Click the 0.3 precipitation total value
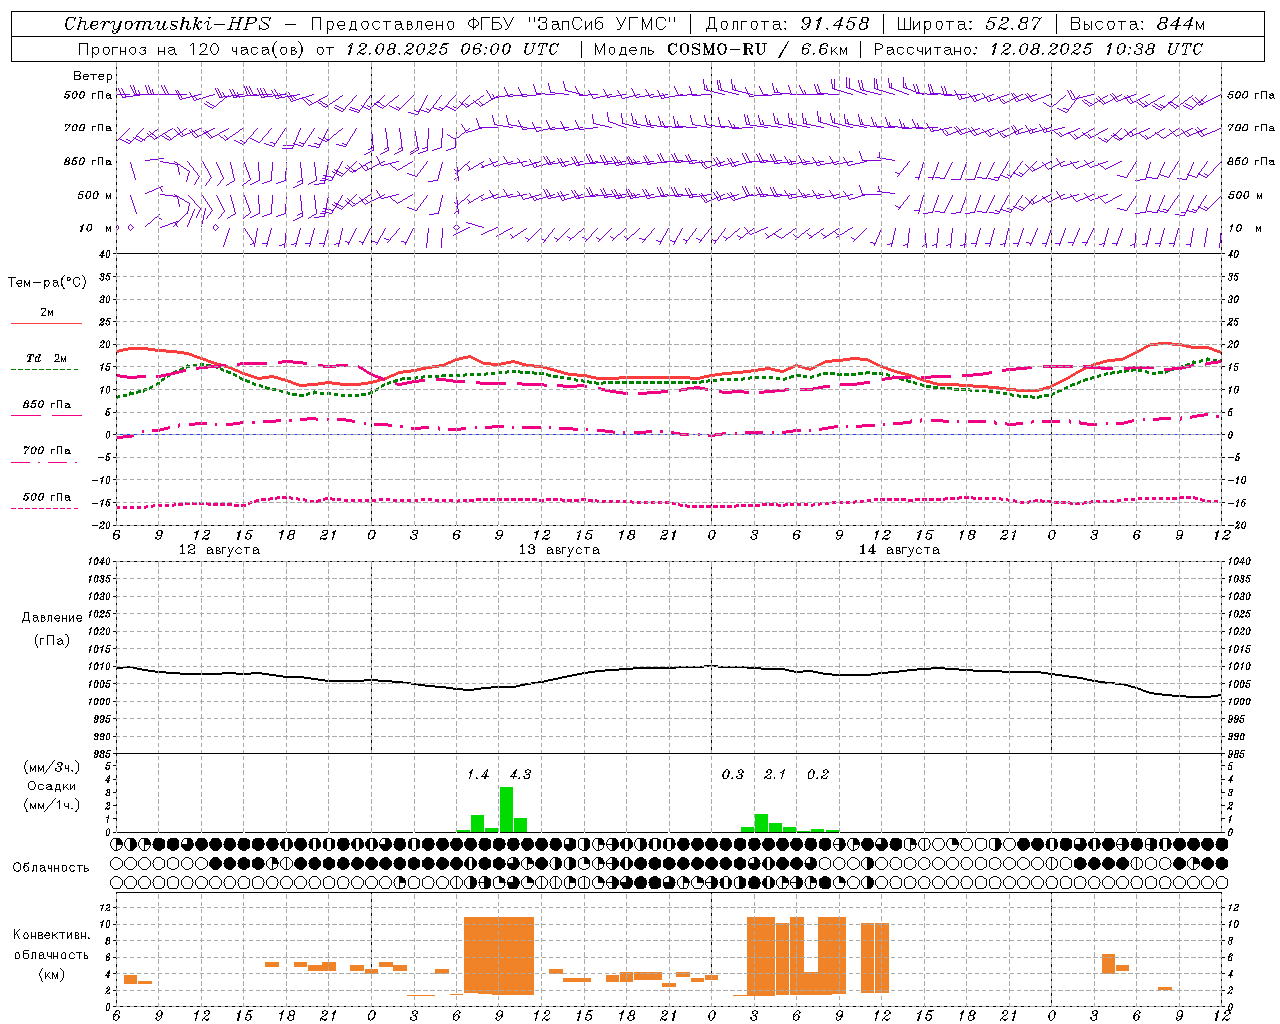Screen dimensions: 1280x1024 pyautogui.click(x=733, y=774)
